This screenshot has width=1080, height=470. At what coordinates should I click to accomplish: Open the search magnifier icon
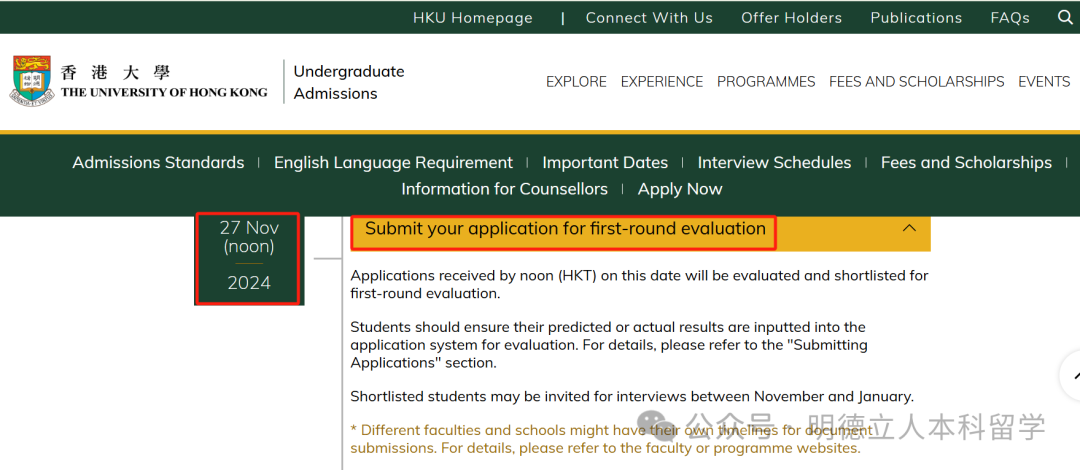(x=1065, y=17)
